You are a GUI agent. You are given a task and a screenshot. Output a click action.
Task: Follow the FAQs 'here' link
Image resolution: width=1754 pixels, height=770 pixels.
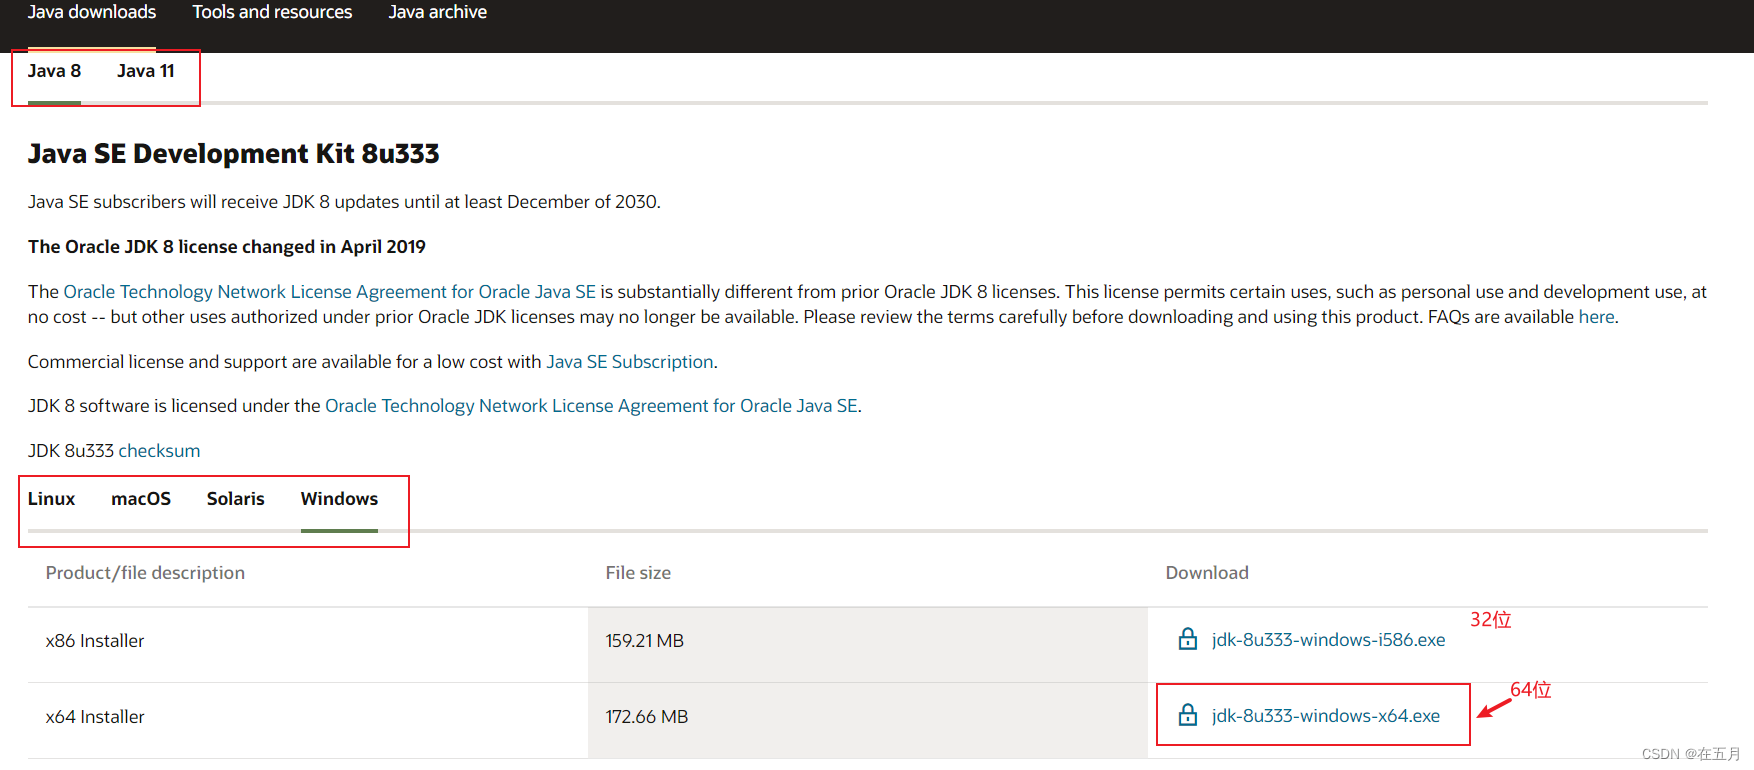(x=1596, y=317)
